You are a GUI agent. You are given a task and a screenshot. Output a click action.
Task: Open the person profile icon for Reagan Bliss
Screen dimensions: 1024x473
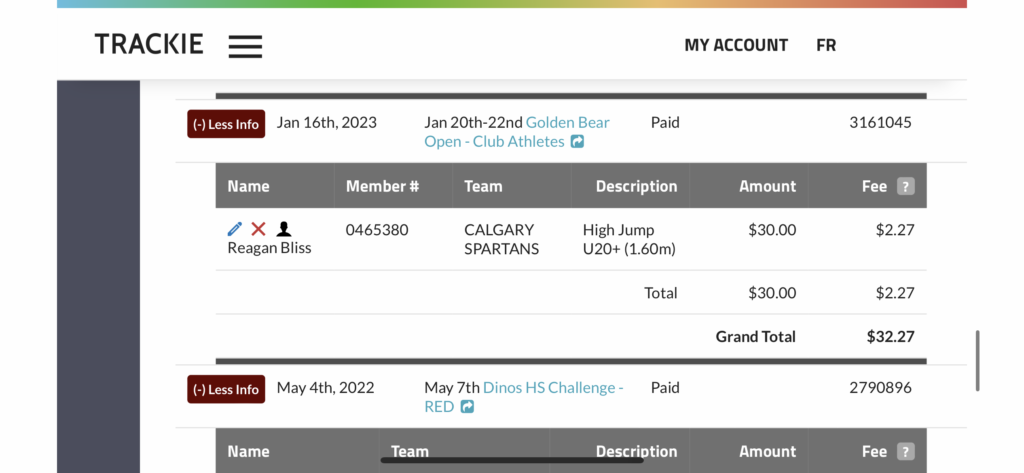283,229
